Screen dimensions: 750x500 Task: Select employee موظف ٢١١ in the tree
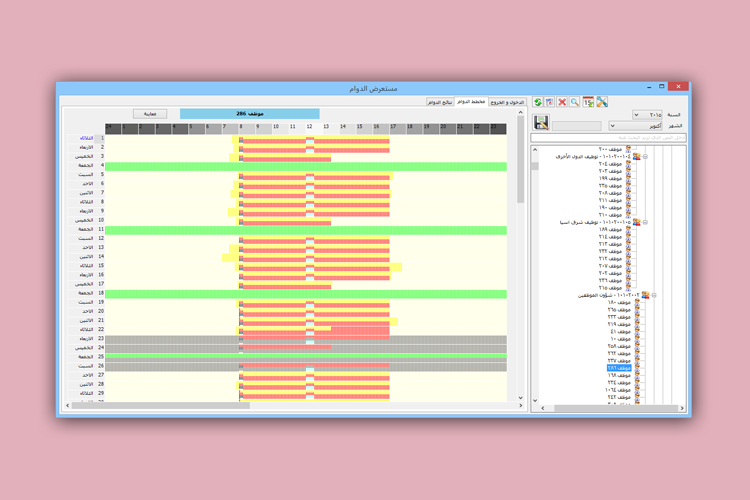click(x=610, y=200)
